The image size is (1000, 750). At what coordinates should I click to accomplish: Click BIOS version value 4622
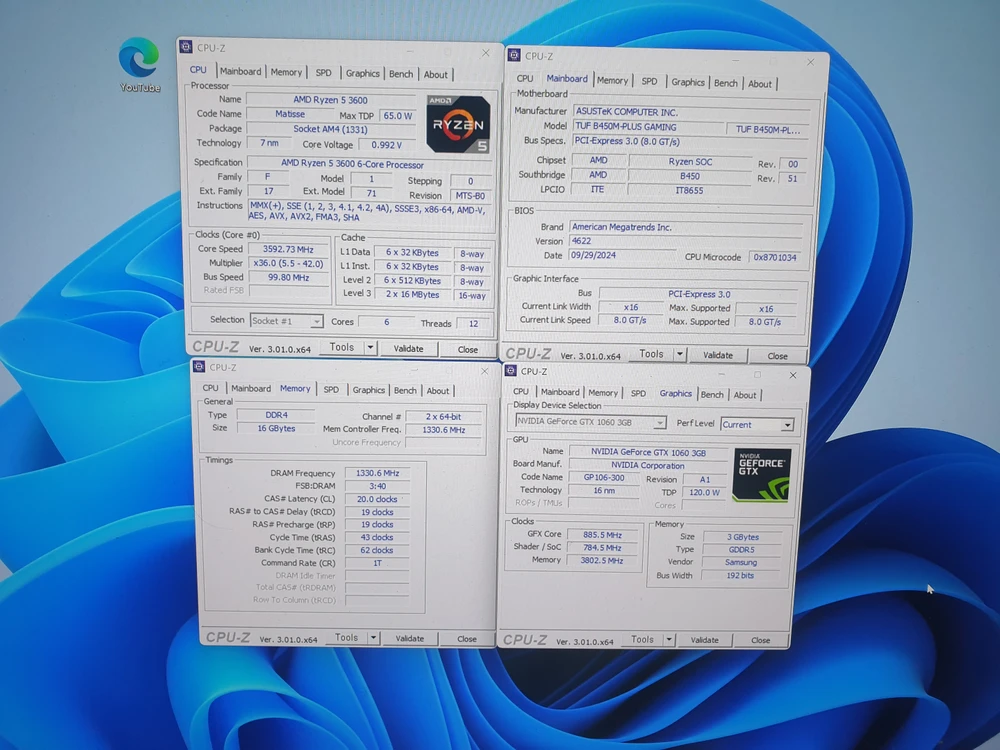tap(686, 241)
